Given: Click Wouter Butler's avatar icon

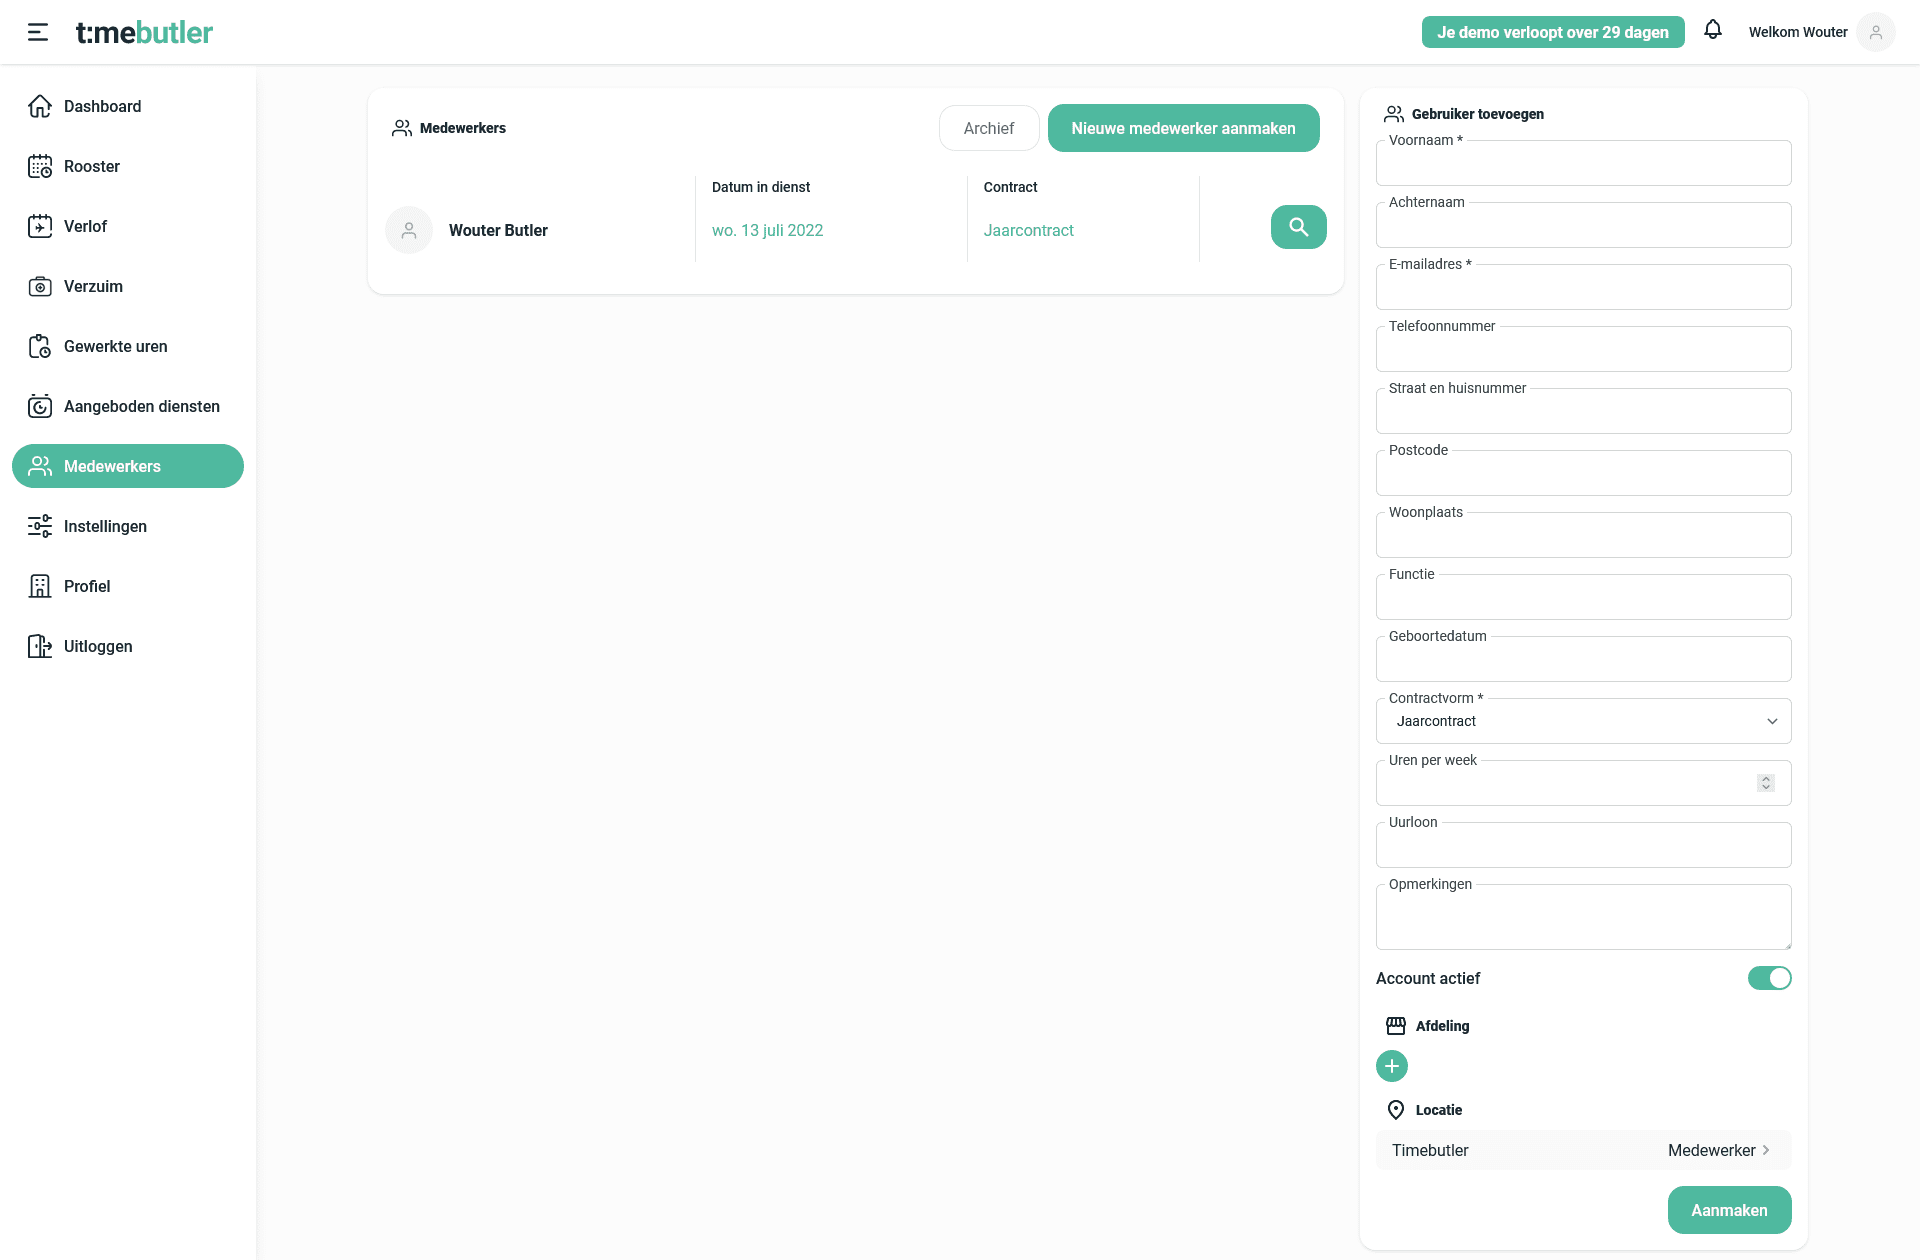Looking at the screenshot, I should [x=409, y=230].
